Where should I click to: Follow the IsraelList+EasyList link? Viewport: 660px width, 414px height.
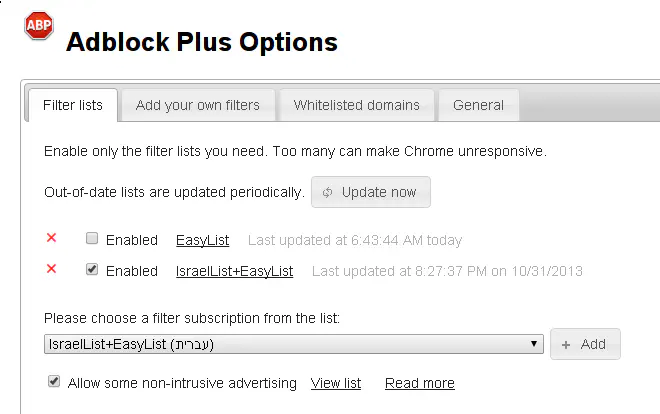tap(234, 271)
